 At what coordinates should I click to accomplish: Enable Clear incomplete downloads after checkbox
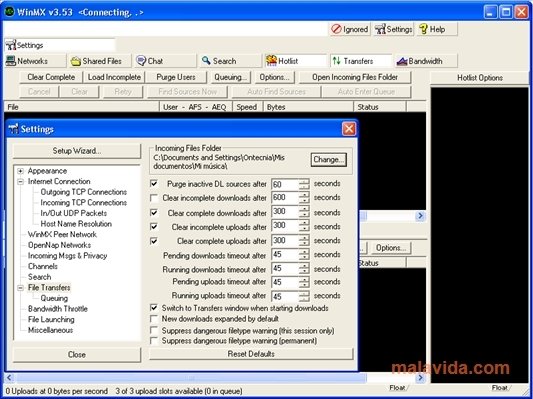[x=154, y=197]
